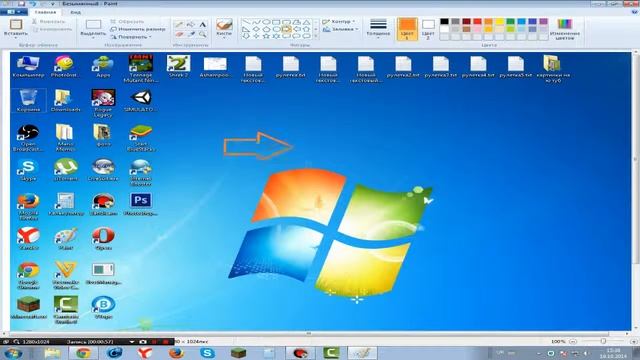The width and height of the screenshot is (640, 360).
Task: Open Camtasia from the taskbar
Action: 331,353
